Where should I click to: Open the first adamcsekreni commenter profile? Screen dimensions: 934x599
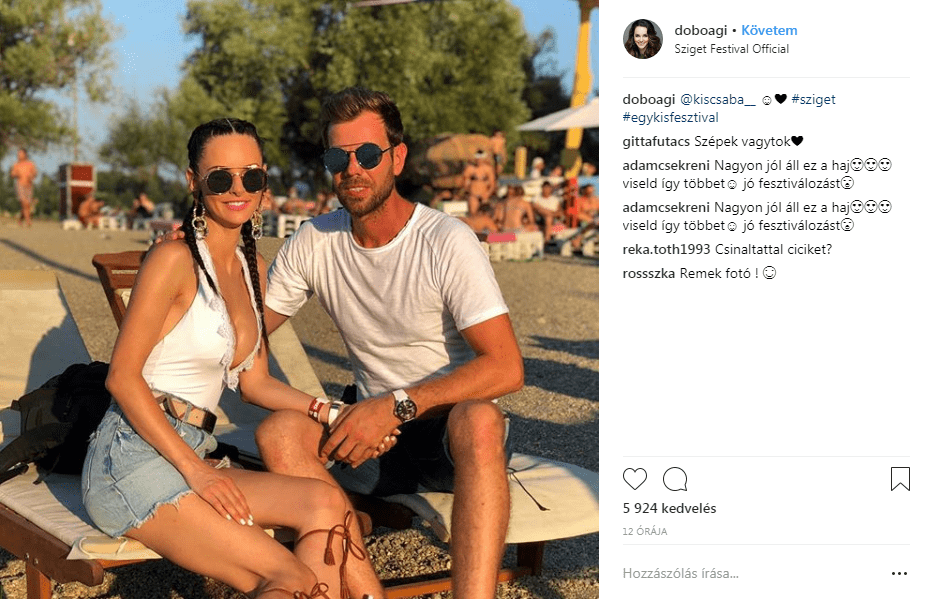[x=666, y=165]
